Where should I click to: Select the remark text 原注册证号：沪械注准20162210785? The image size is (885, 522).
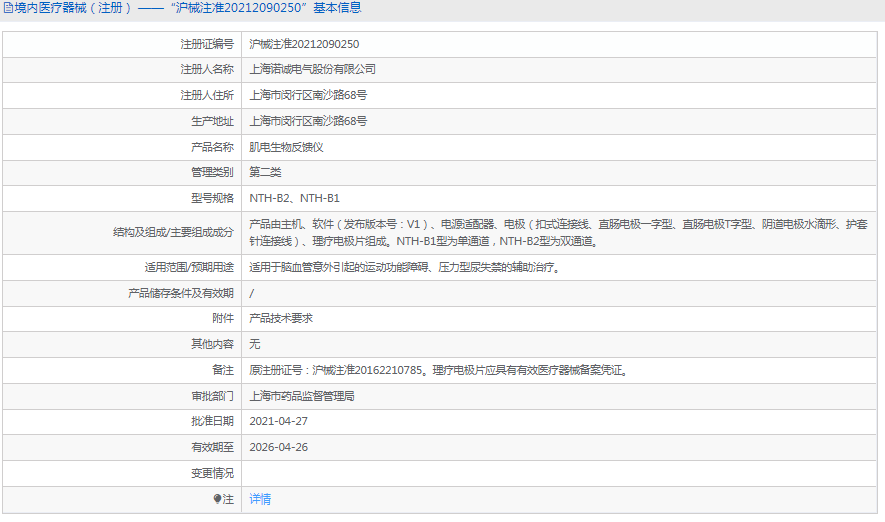[439, 370]
